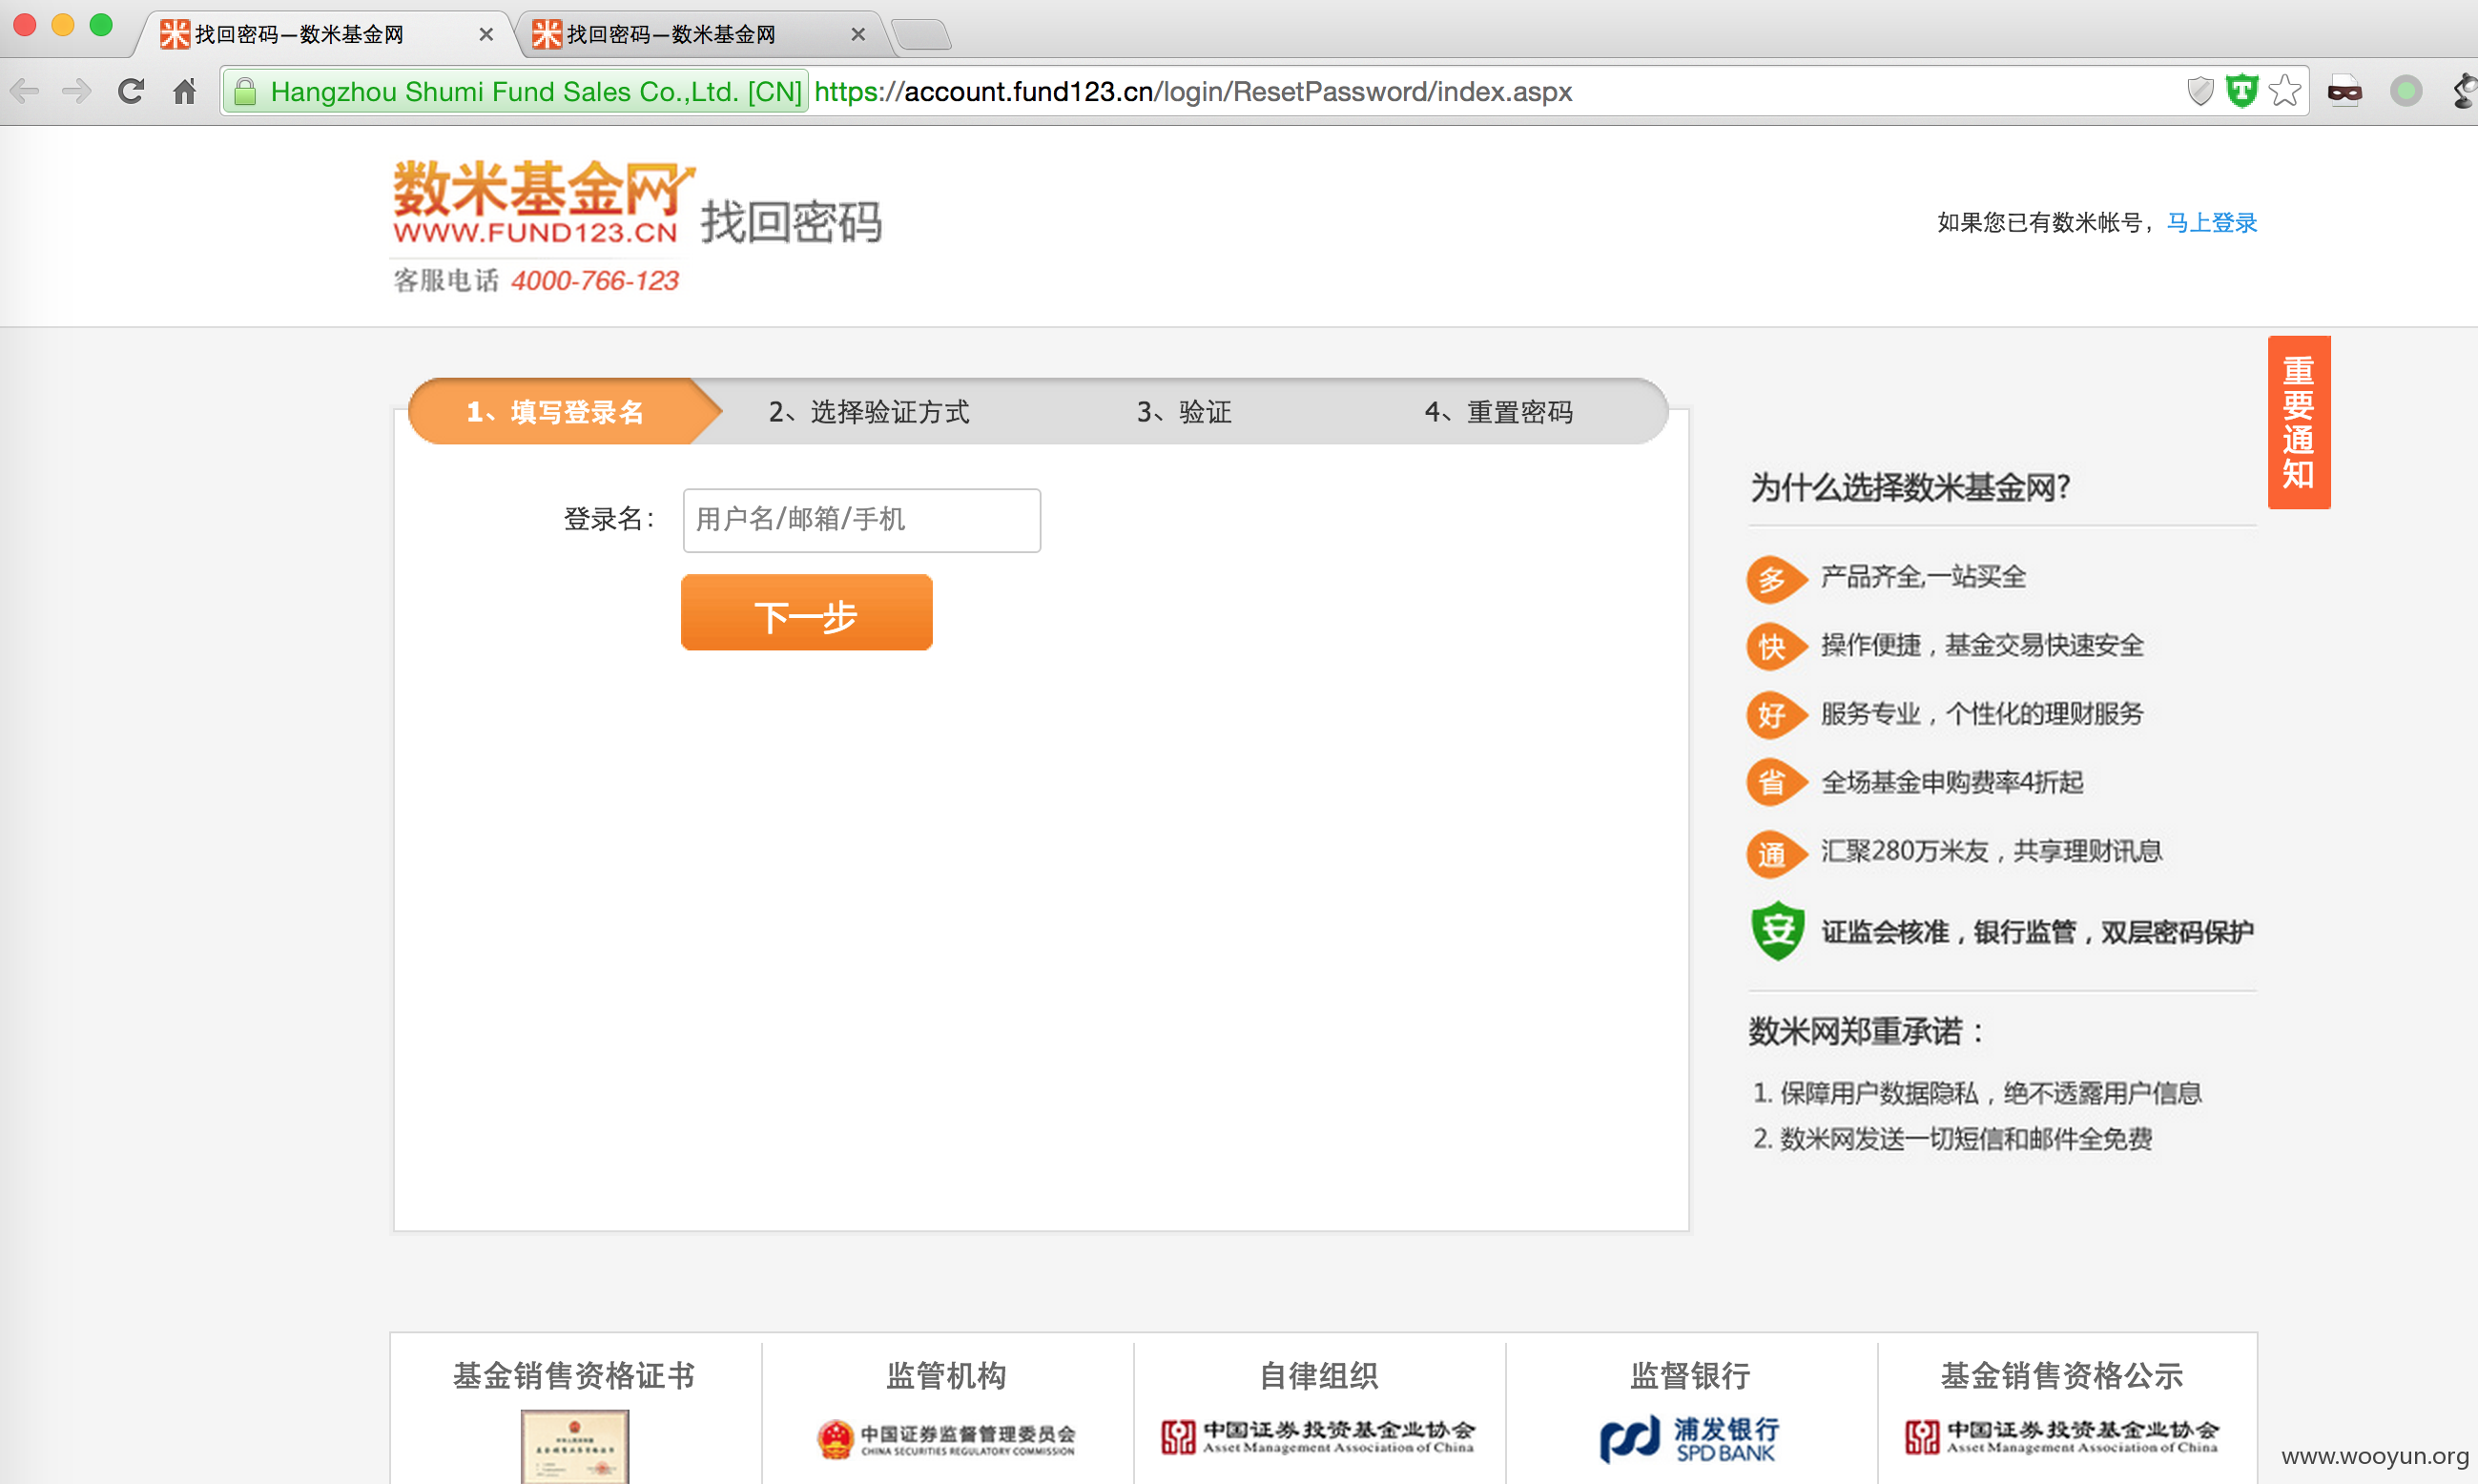Click the macOS yellow minimize window button
The image size is (2478, 1484).
(63, 26)
